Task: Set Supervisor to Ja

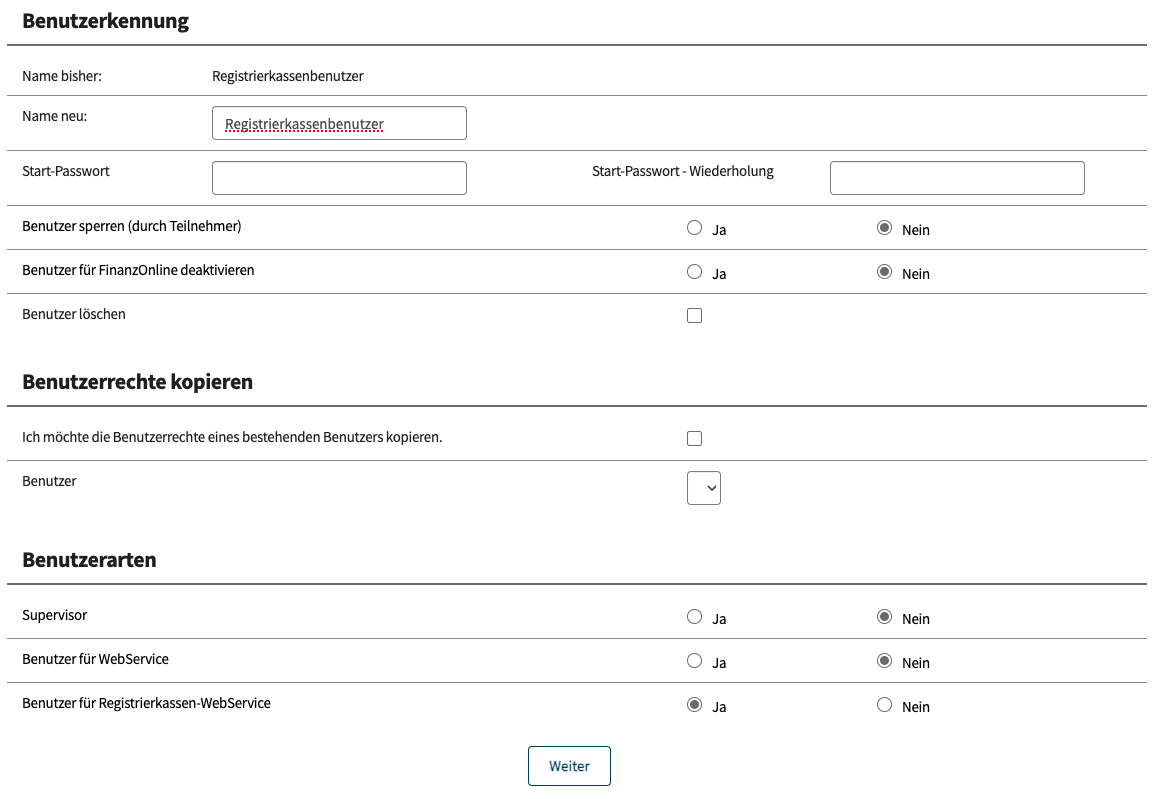Action: (x=695, y=617)
